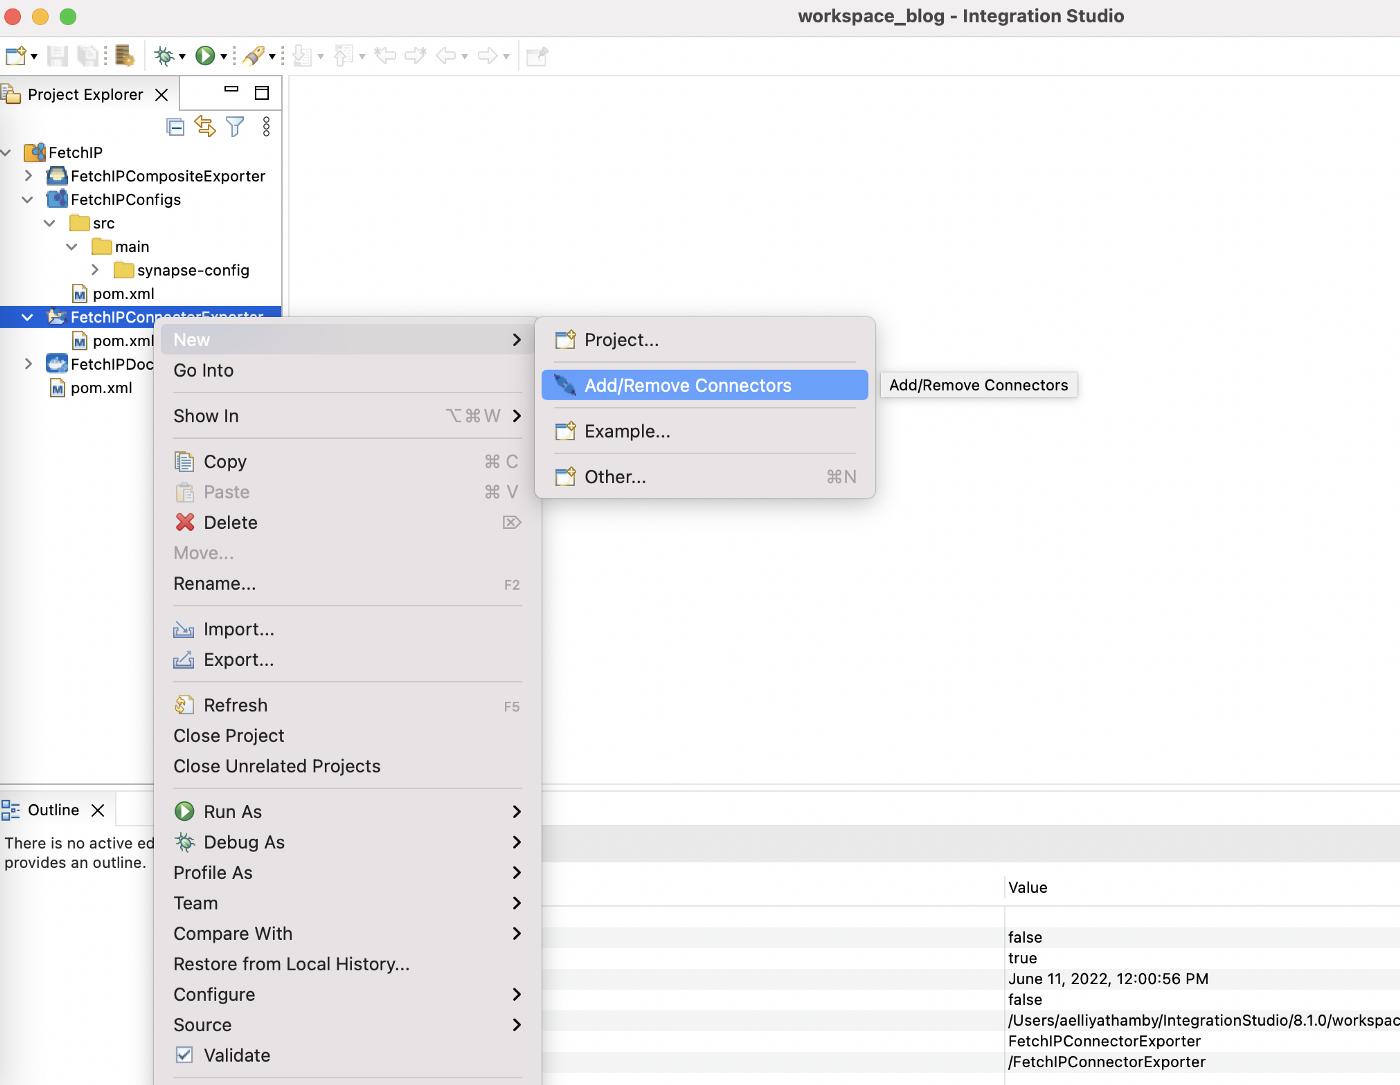Expand the synapse-config folder
The width and height of the screenshot is (1400, 1085).
coord(95,270)
